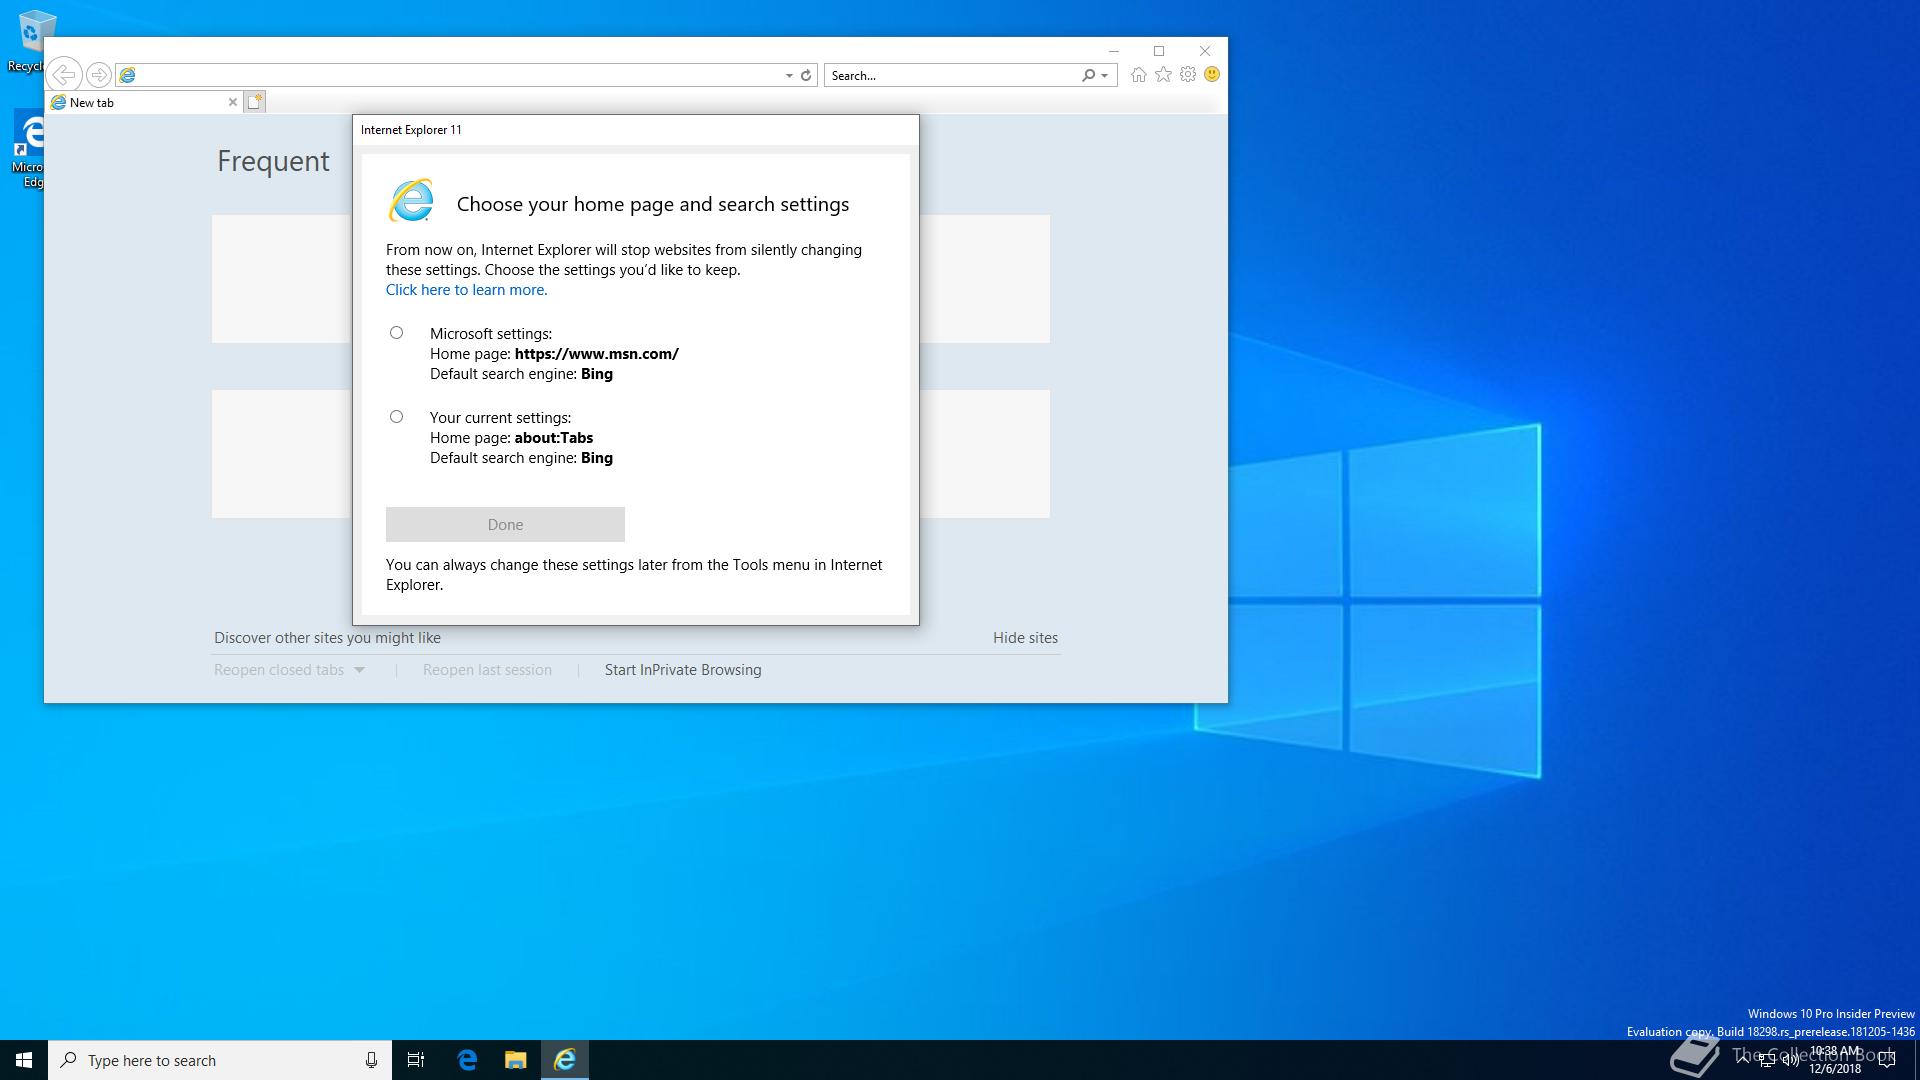1920x1080 pixels.
Task: Open the Action Center notification icon
Action: [1887, 1060]
